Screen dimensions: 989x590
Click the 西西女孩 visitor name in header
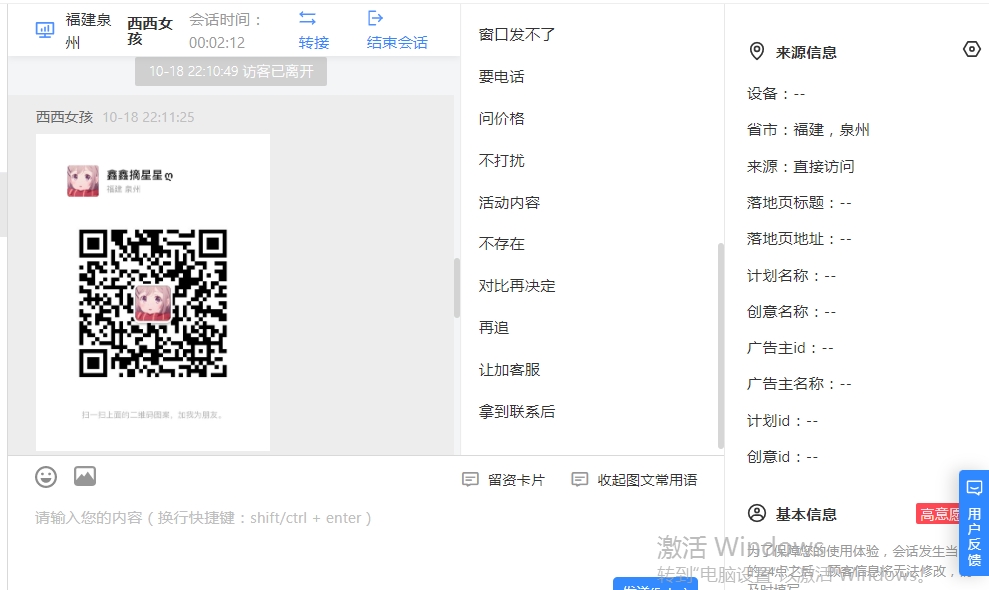[x=149, y=31]
